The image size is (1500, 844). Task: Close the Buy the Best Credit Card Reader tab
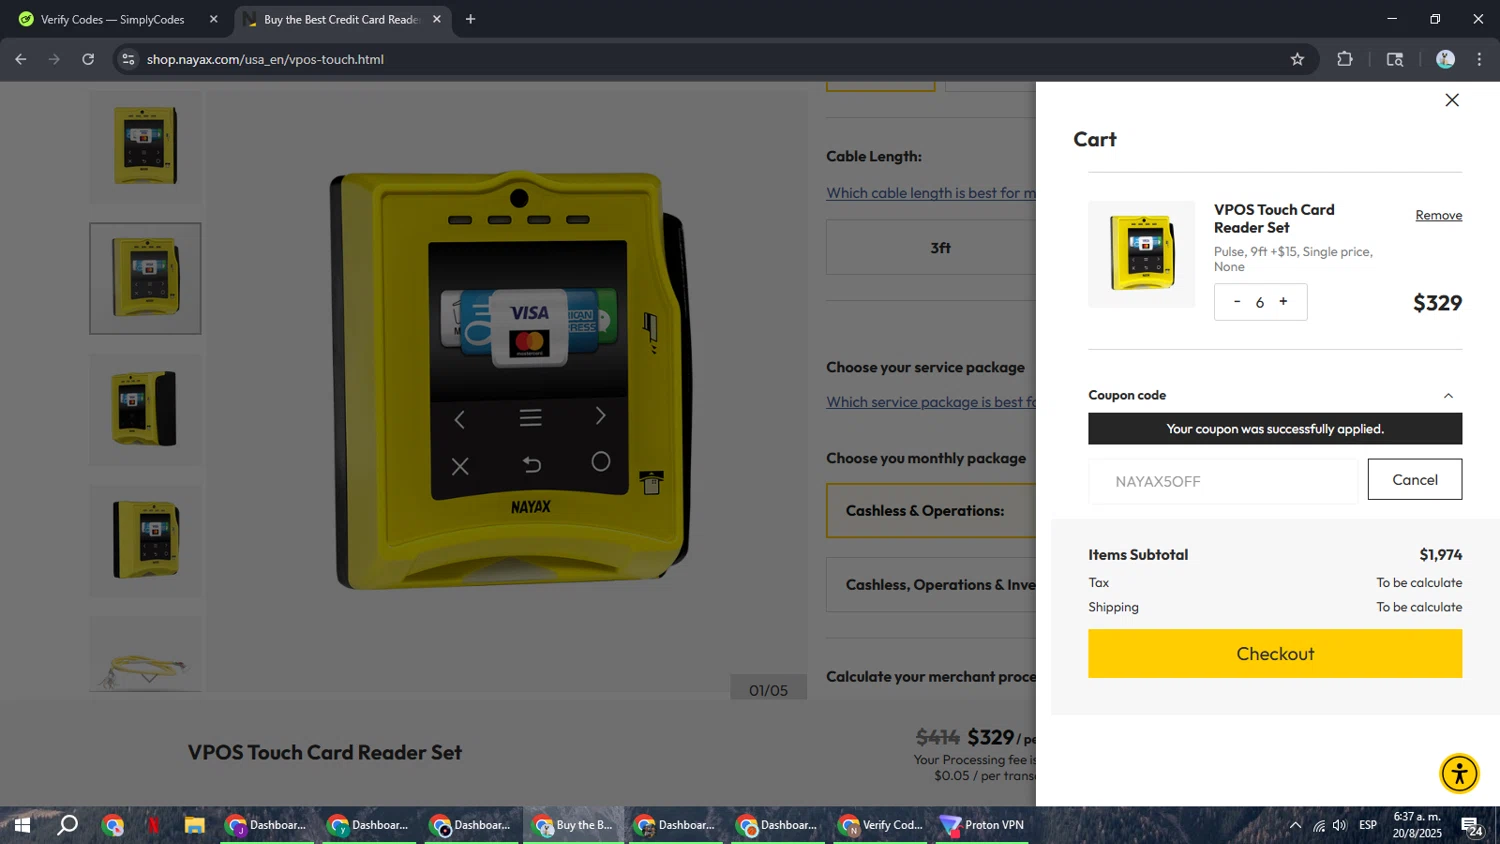coord(437,19)
